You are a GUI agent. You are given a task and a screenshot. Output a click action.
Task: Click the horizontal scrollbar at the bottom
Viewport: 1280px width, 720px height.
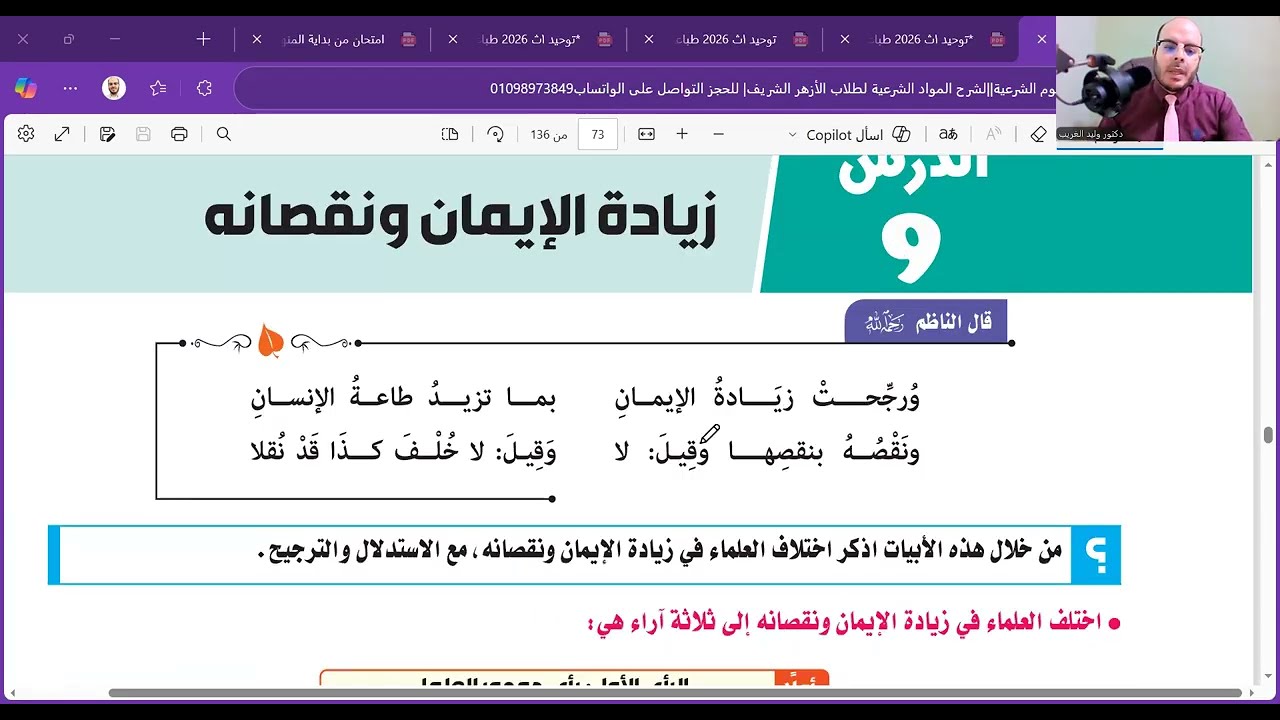(x=675, y=692)
